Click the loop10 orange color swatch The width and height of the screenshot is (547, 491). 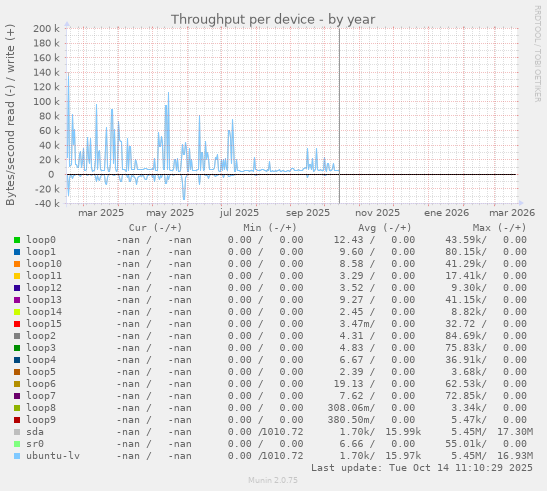point(17,264)
